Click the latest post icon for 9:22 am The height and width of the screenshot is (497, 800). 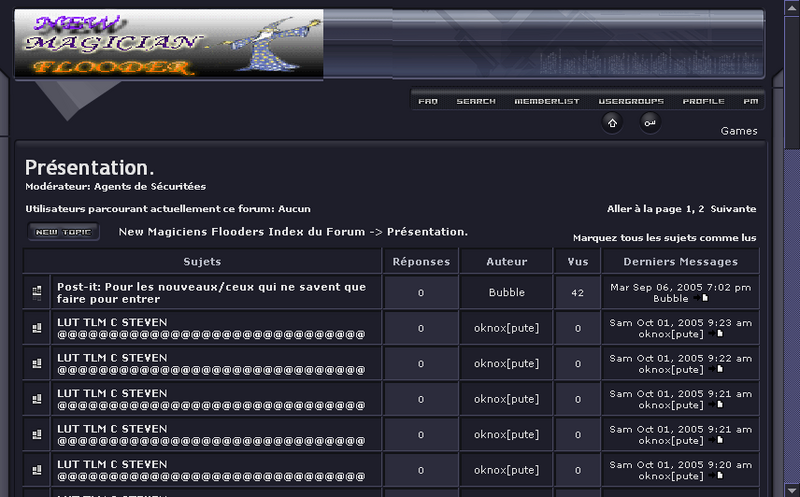pos(719,369)
